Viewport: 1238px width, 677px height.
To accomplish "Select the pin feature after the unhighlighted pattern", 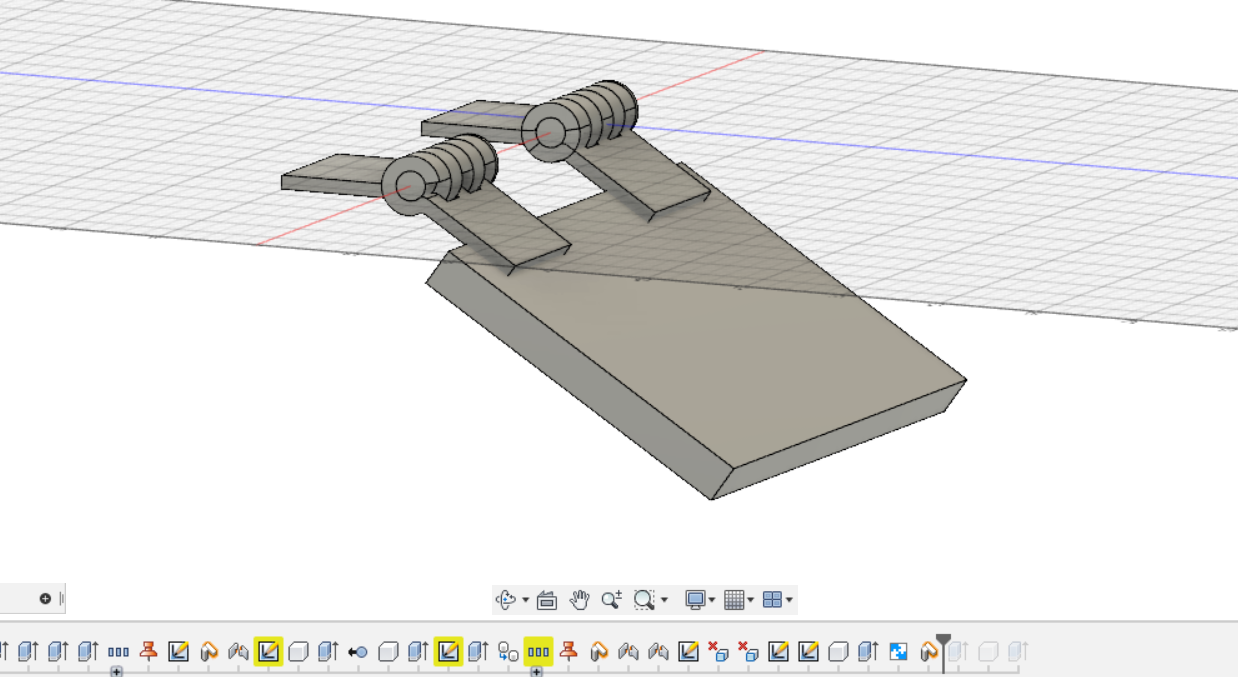I will click(x=148, y=652).
